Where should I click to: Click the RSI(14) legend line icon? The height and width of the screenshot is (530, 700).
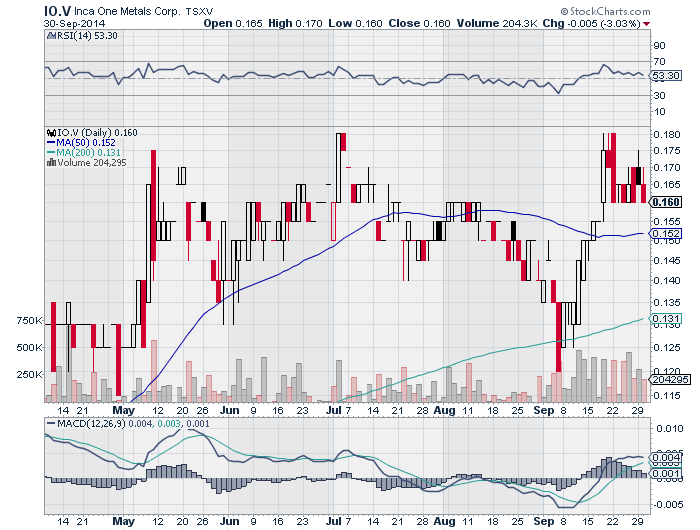[51, 34]
